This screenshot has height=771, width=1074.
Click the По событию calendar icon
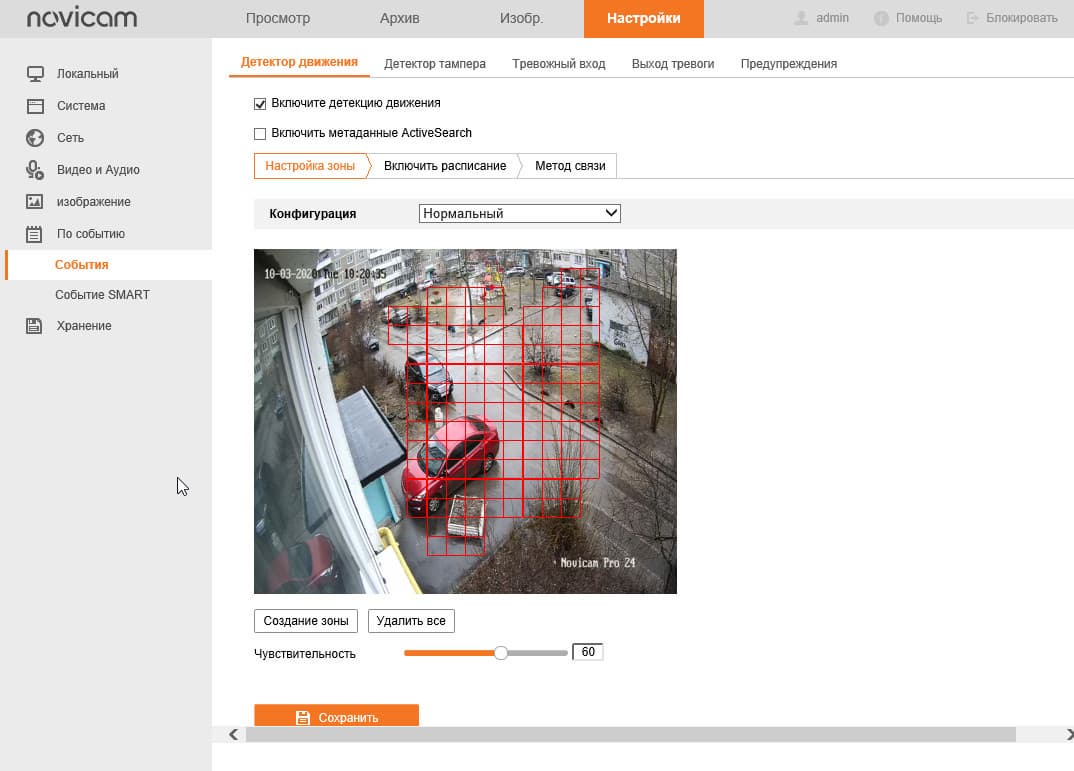coord(34,234)
